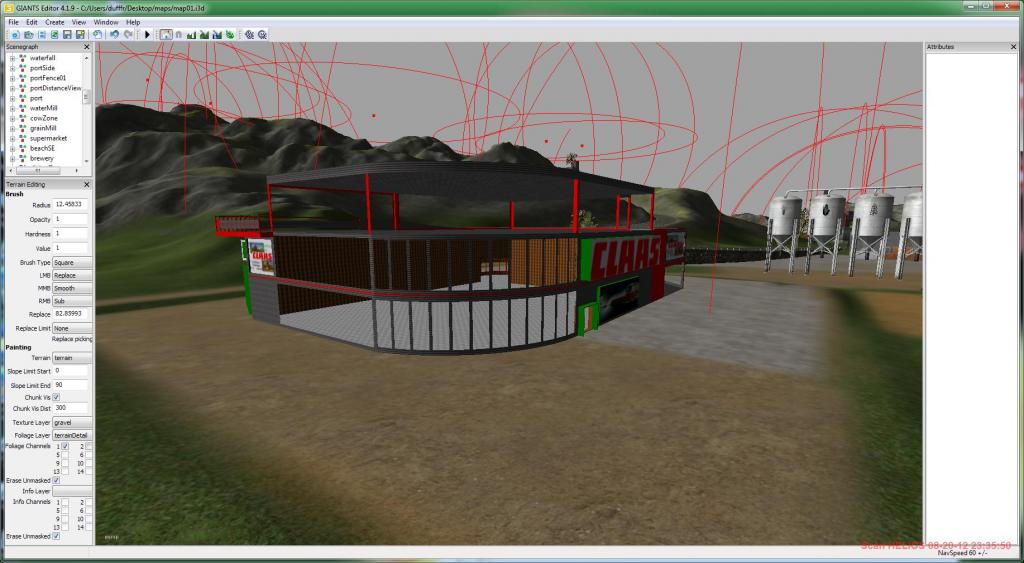The image size is (1024, 563).
Task: Open the Help menu
Action: (133, 22)
